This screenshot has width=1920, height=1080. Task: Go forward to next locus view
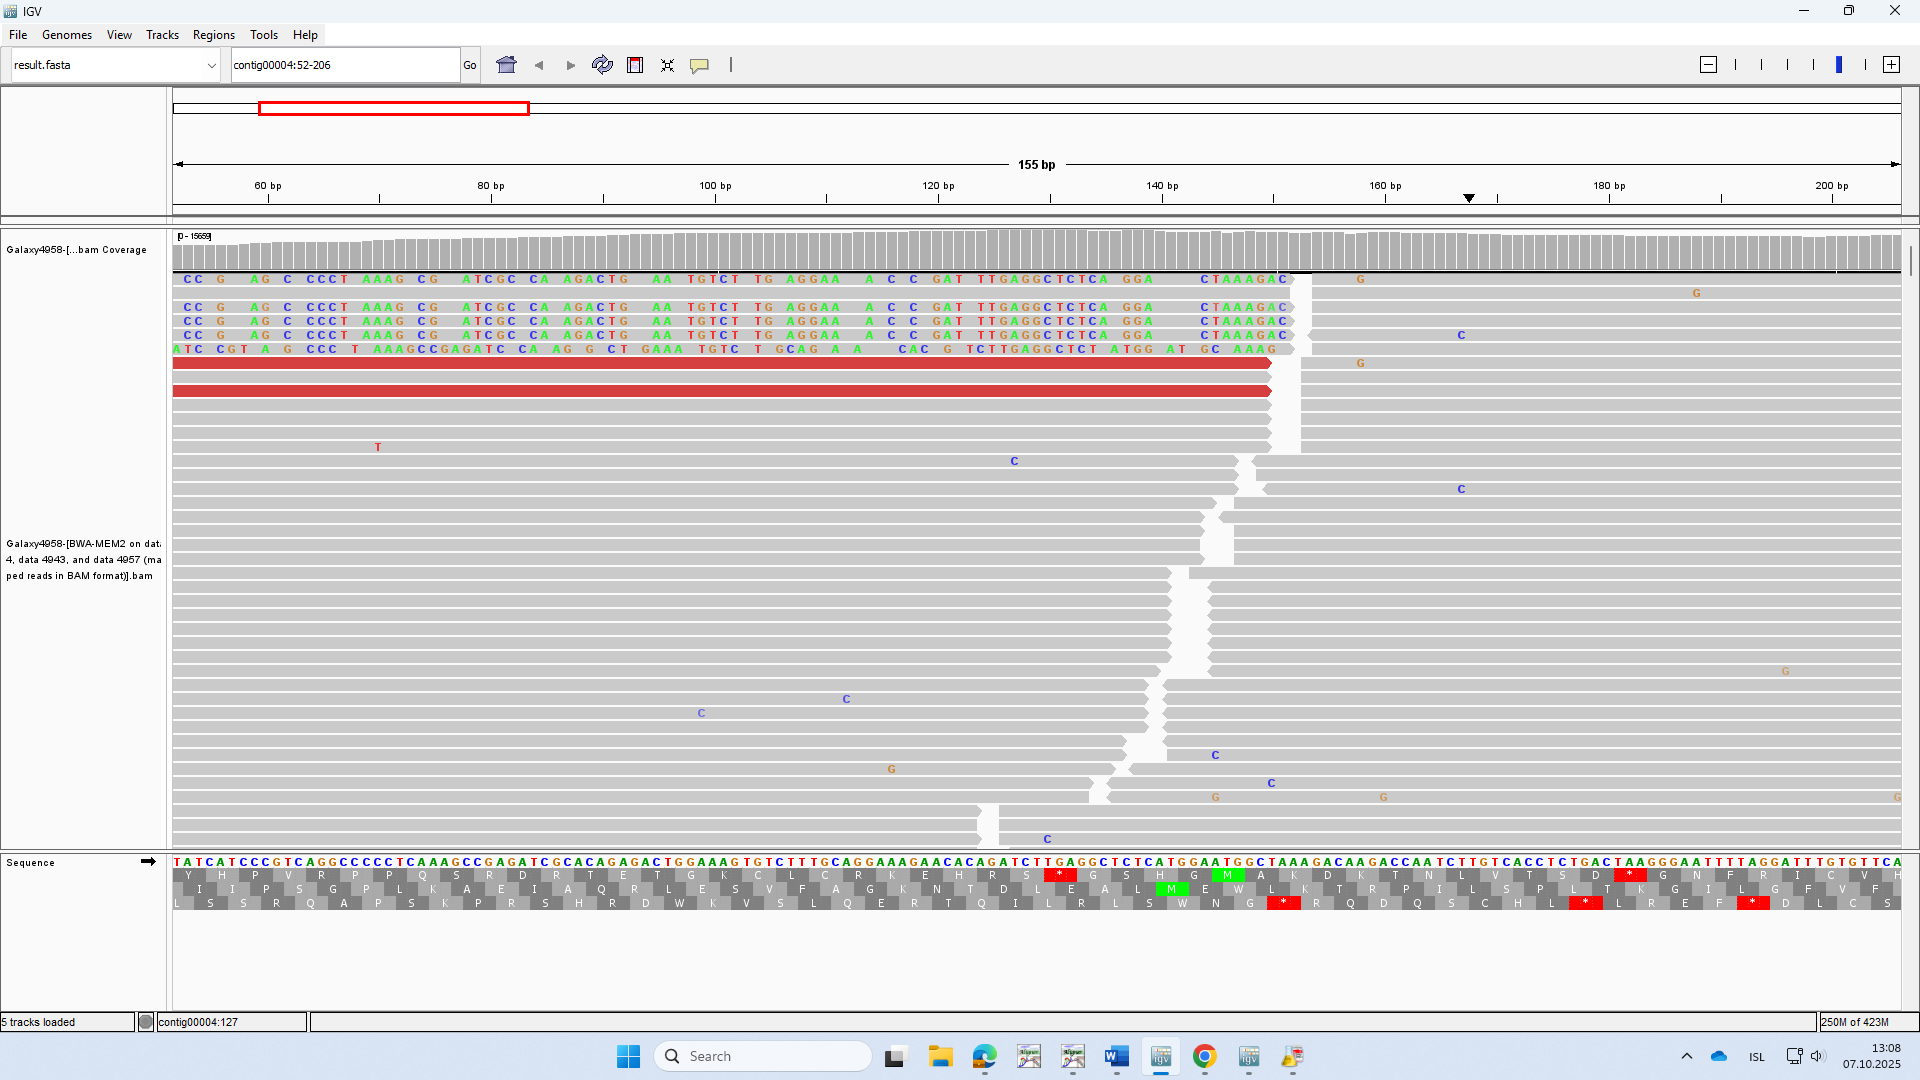[x=571, y=65]
